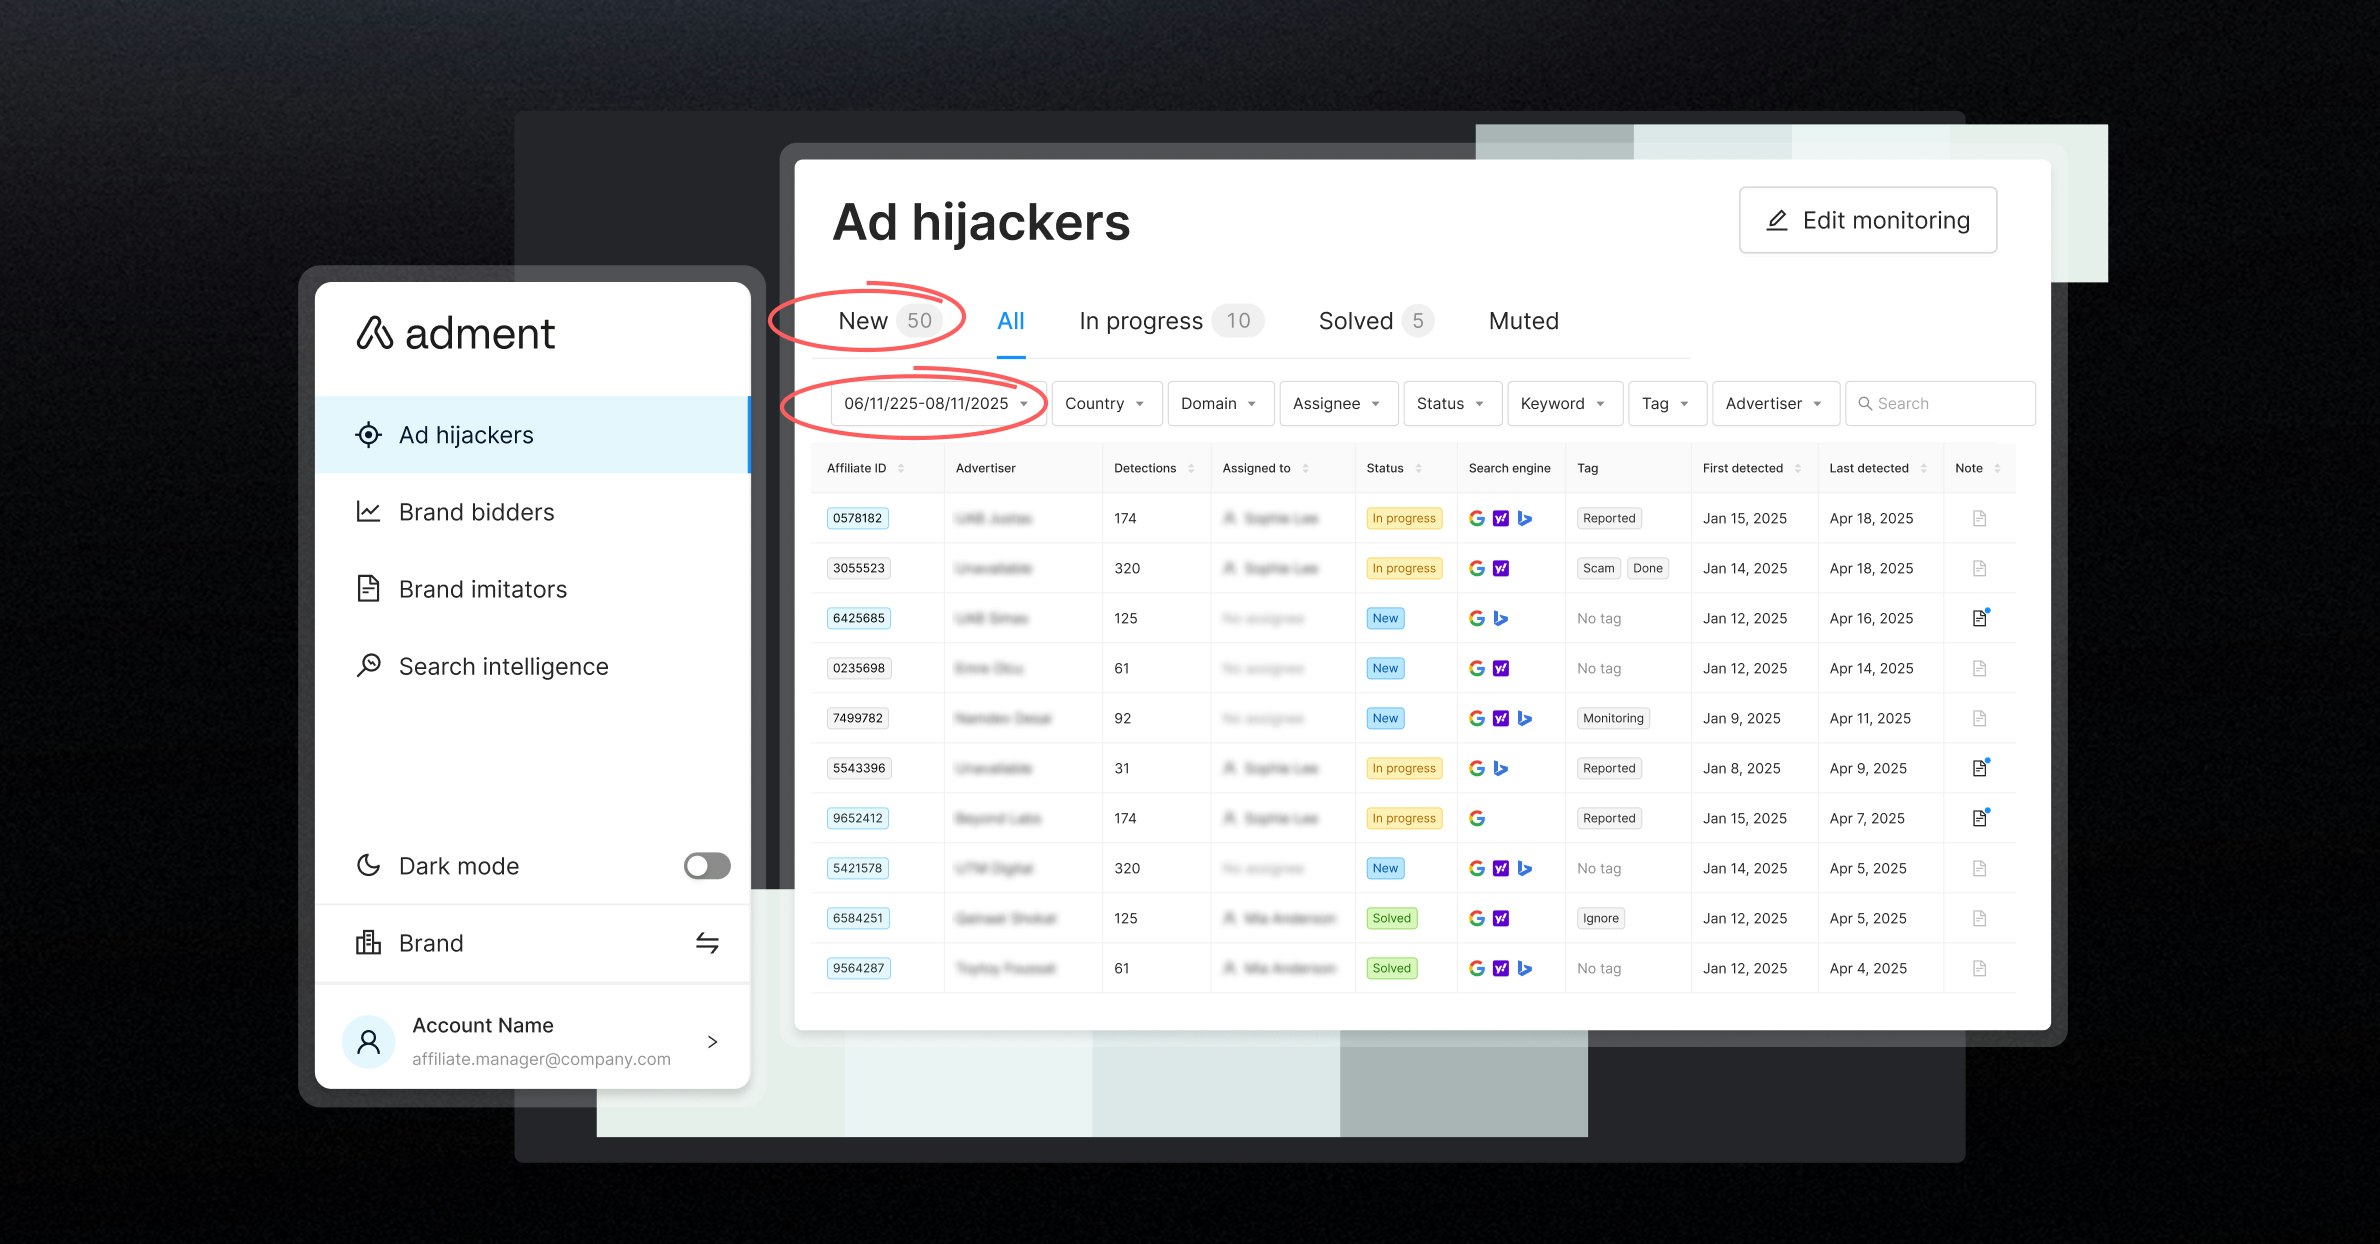Open the Muted tab
Image resolution: width=2380 pixels, height=1244 pixels.
pos(1523,321)
